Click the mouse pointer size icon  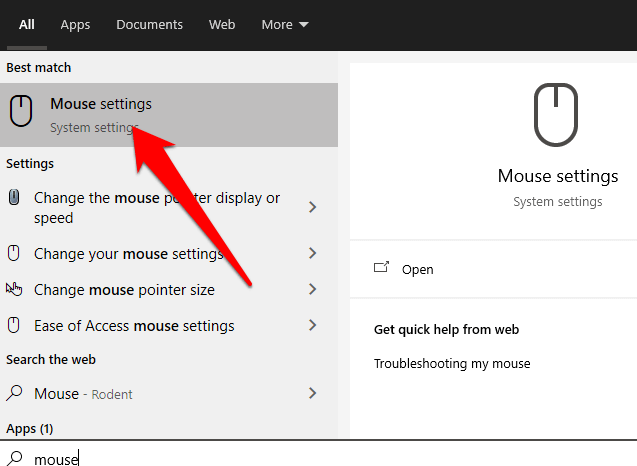(14, 289)
